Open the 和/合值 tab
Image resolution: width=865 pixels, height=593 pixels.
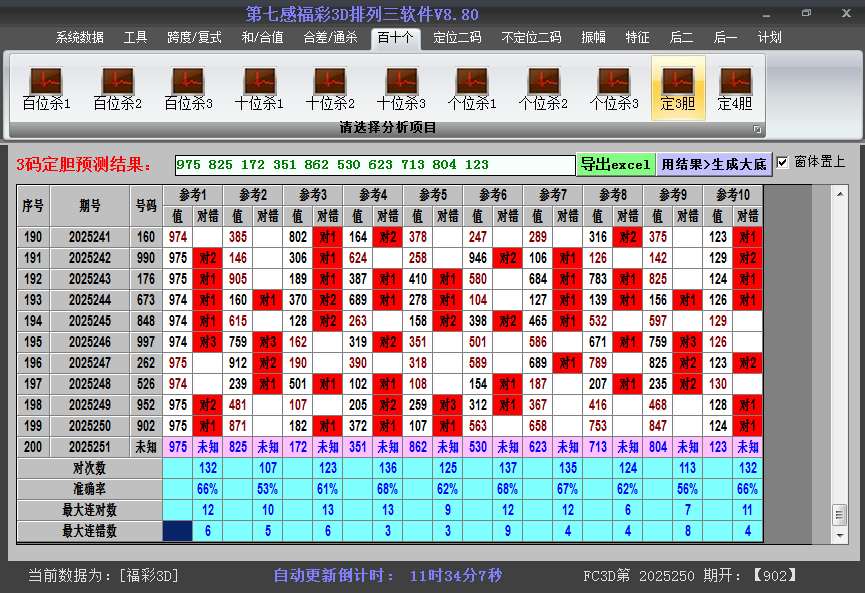(263, 38)
